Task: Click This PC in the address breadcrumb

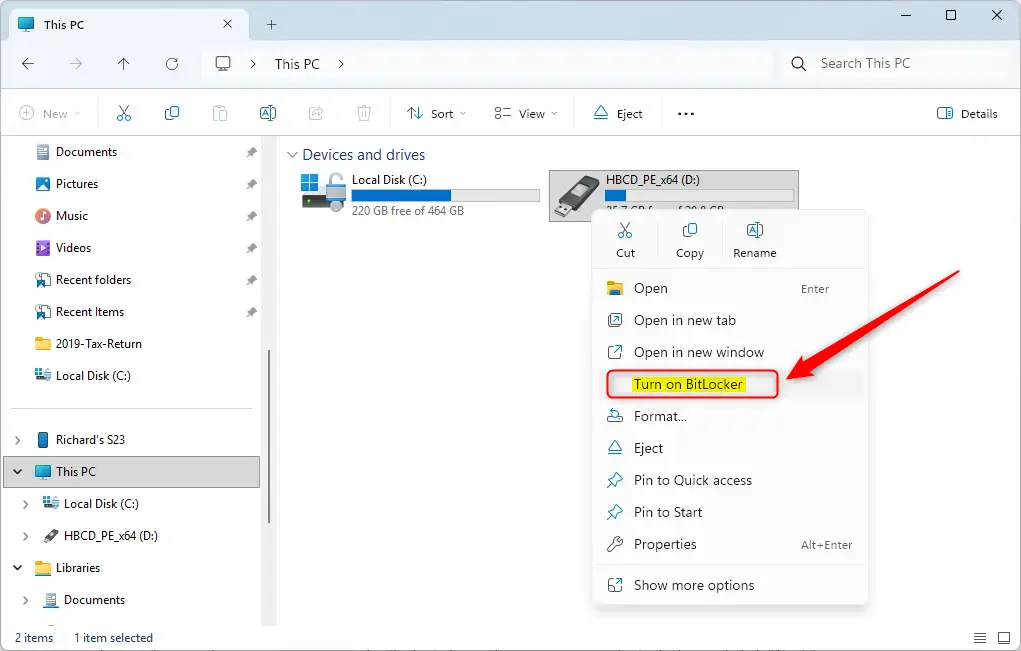Action: [x=297, y=64]
